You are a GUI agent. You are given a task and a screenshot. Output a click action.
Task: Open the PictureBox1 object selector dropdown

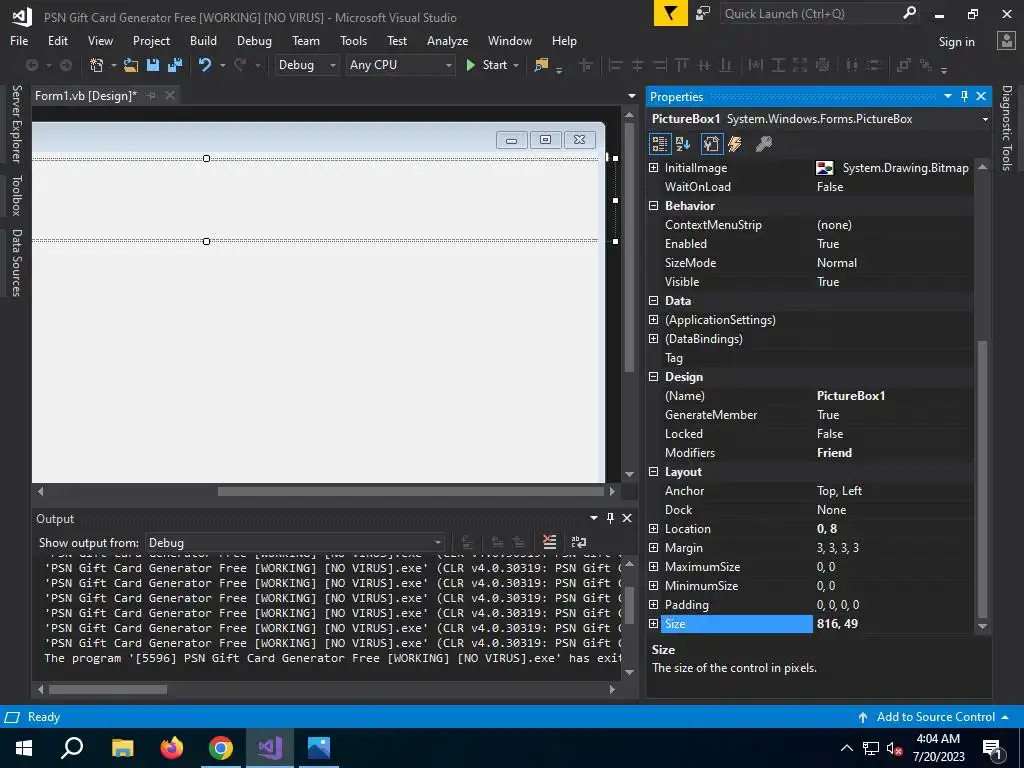[x=985, y=119]
